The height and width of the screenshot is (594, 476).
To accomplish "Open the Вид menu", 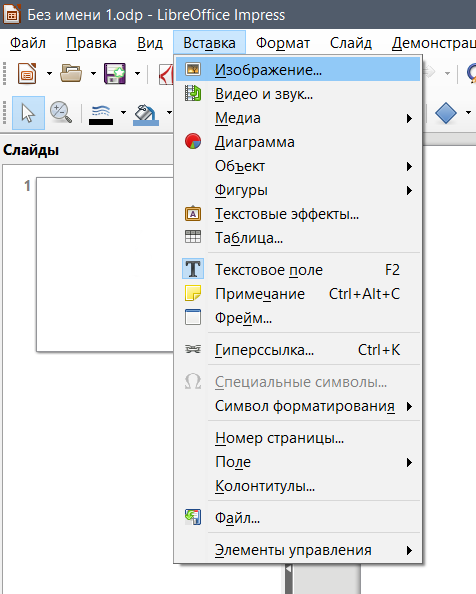I will (x=150, y=43).
